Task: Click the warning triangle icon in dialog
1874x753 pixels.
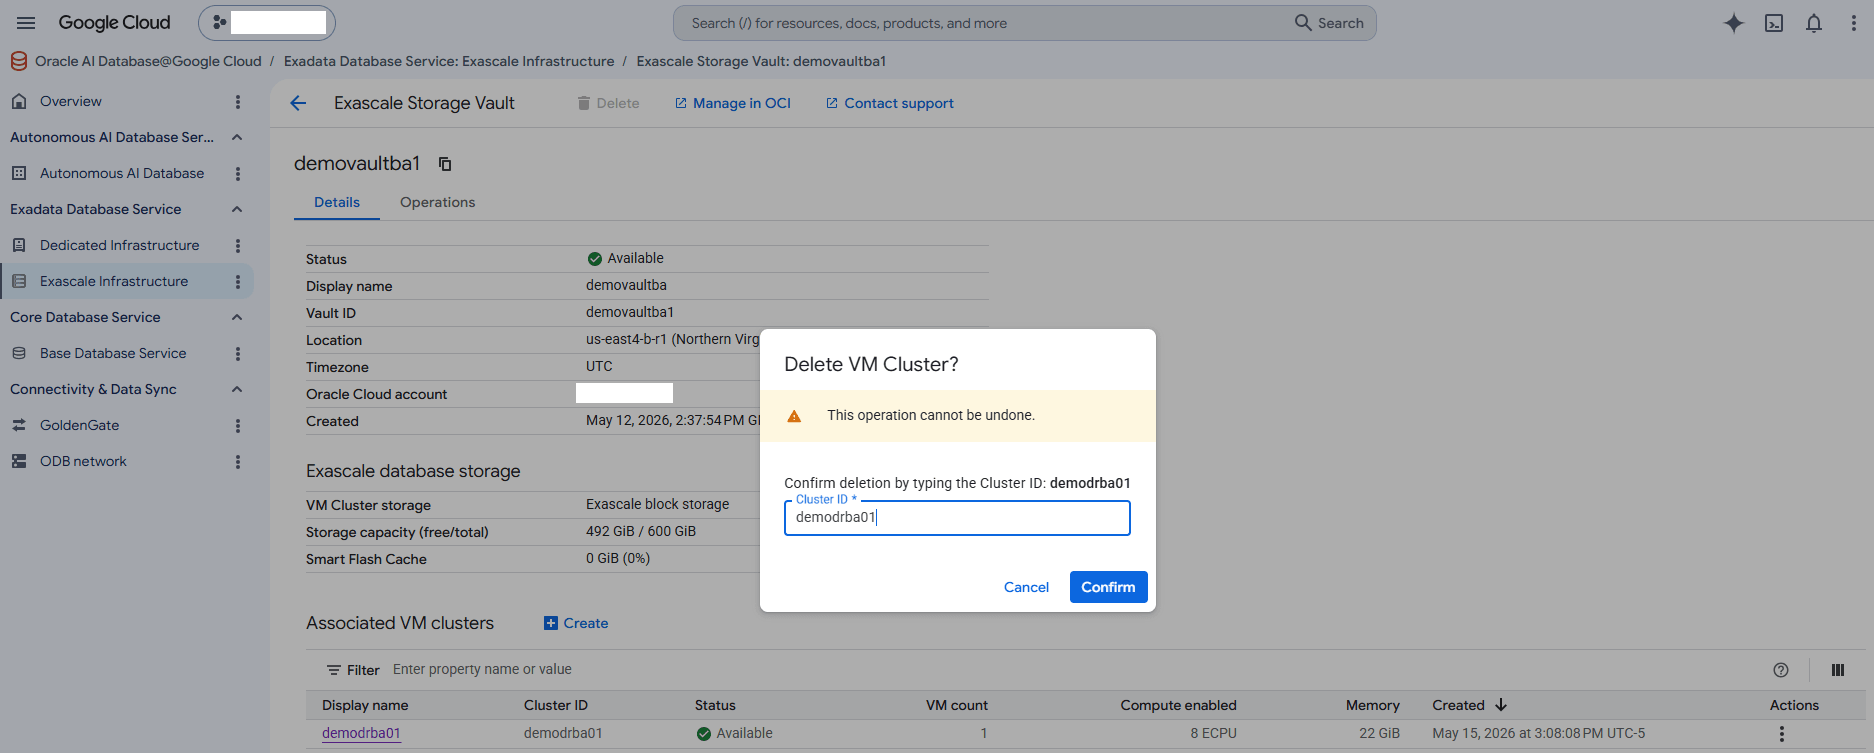Action: 794,416
